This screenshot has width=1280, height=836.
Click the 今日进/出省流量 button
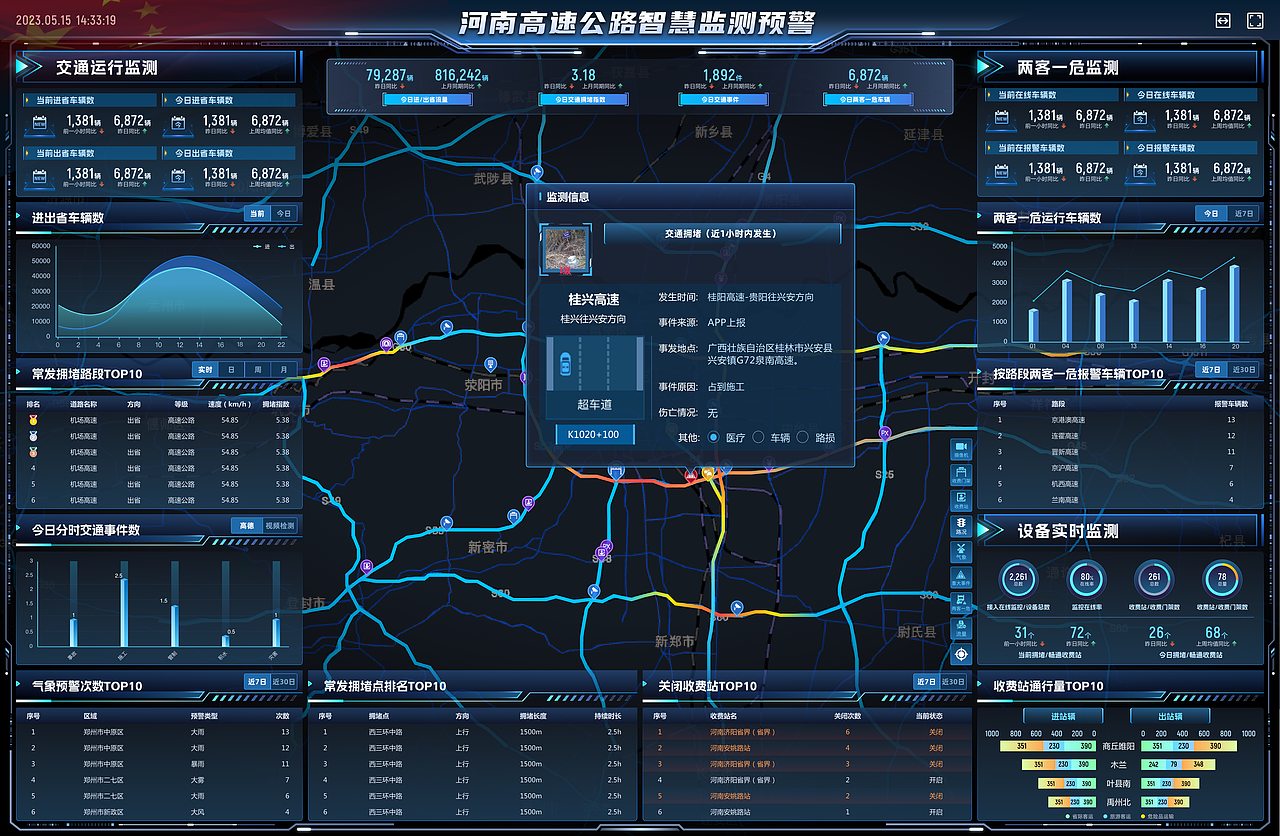[429, 100]
